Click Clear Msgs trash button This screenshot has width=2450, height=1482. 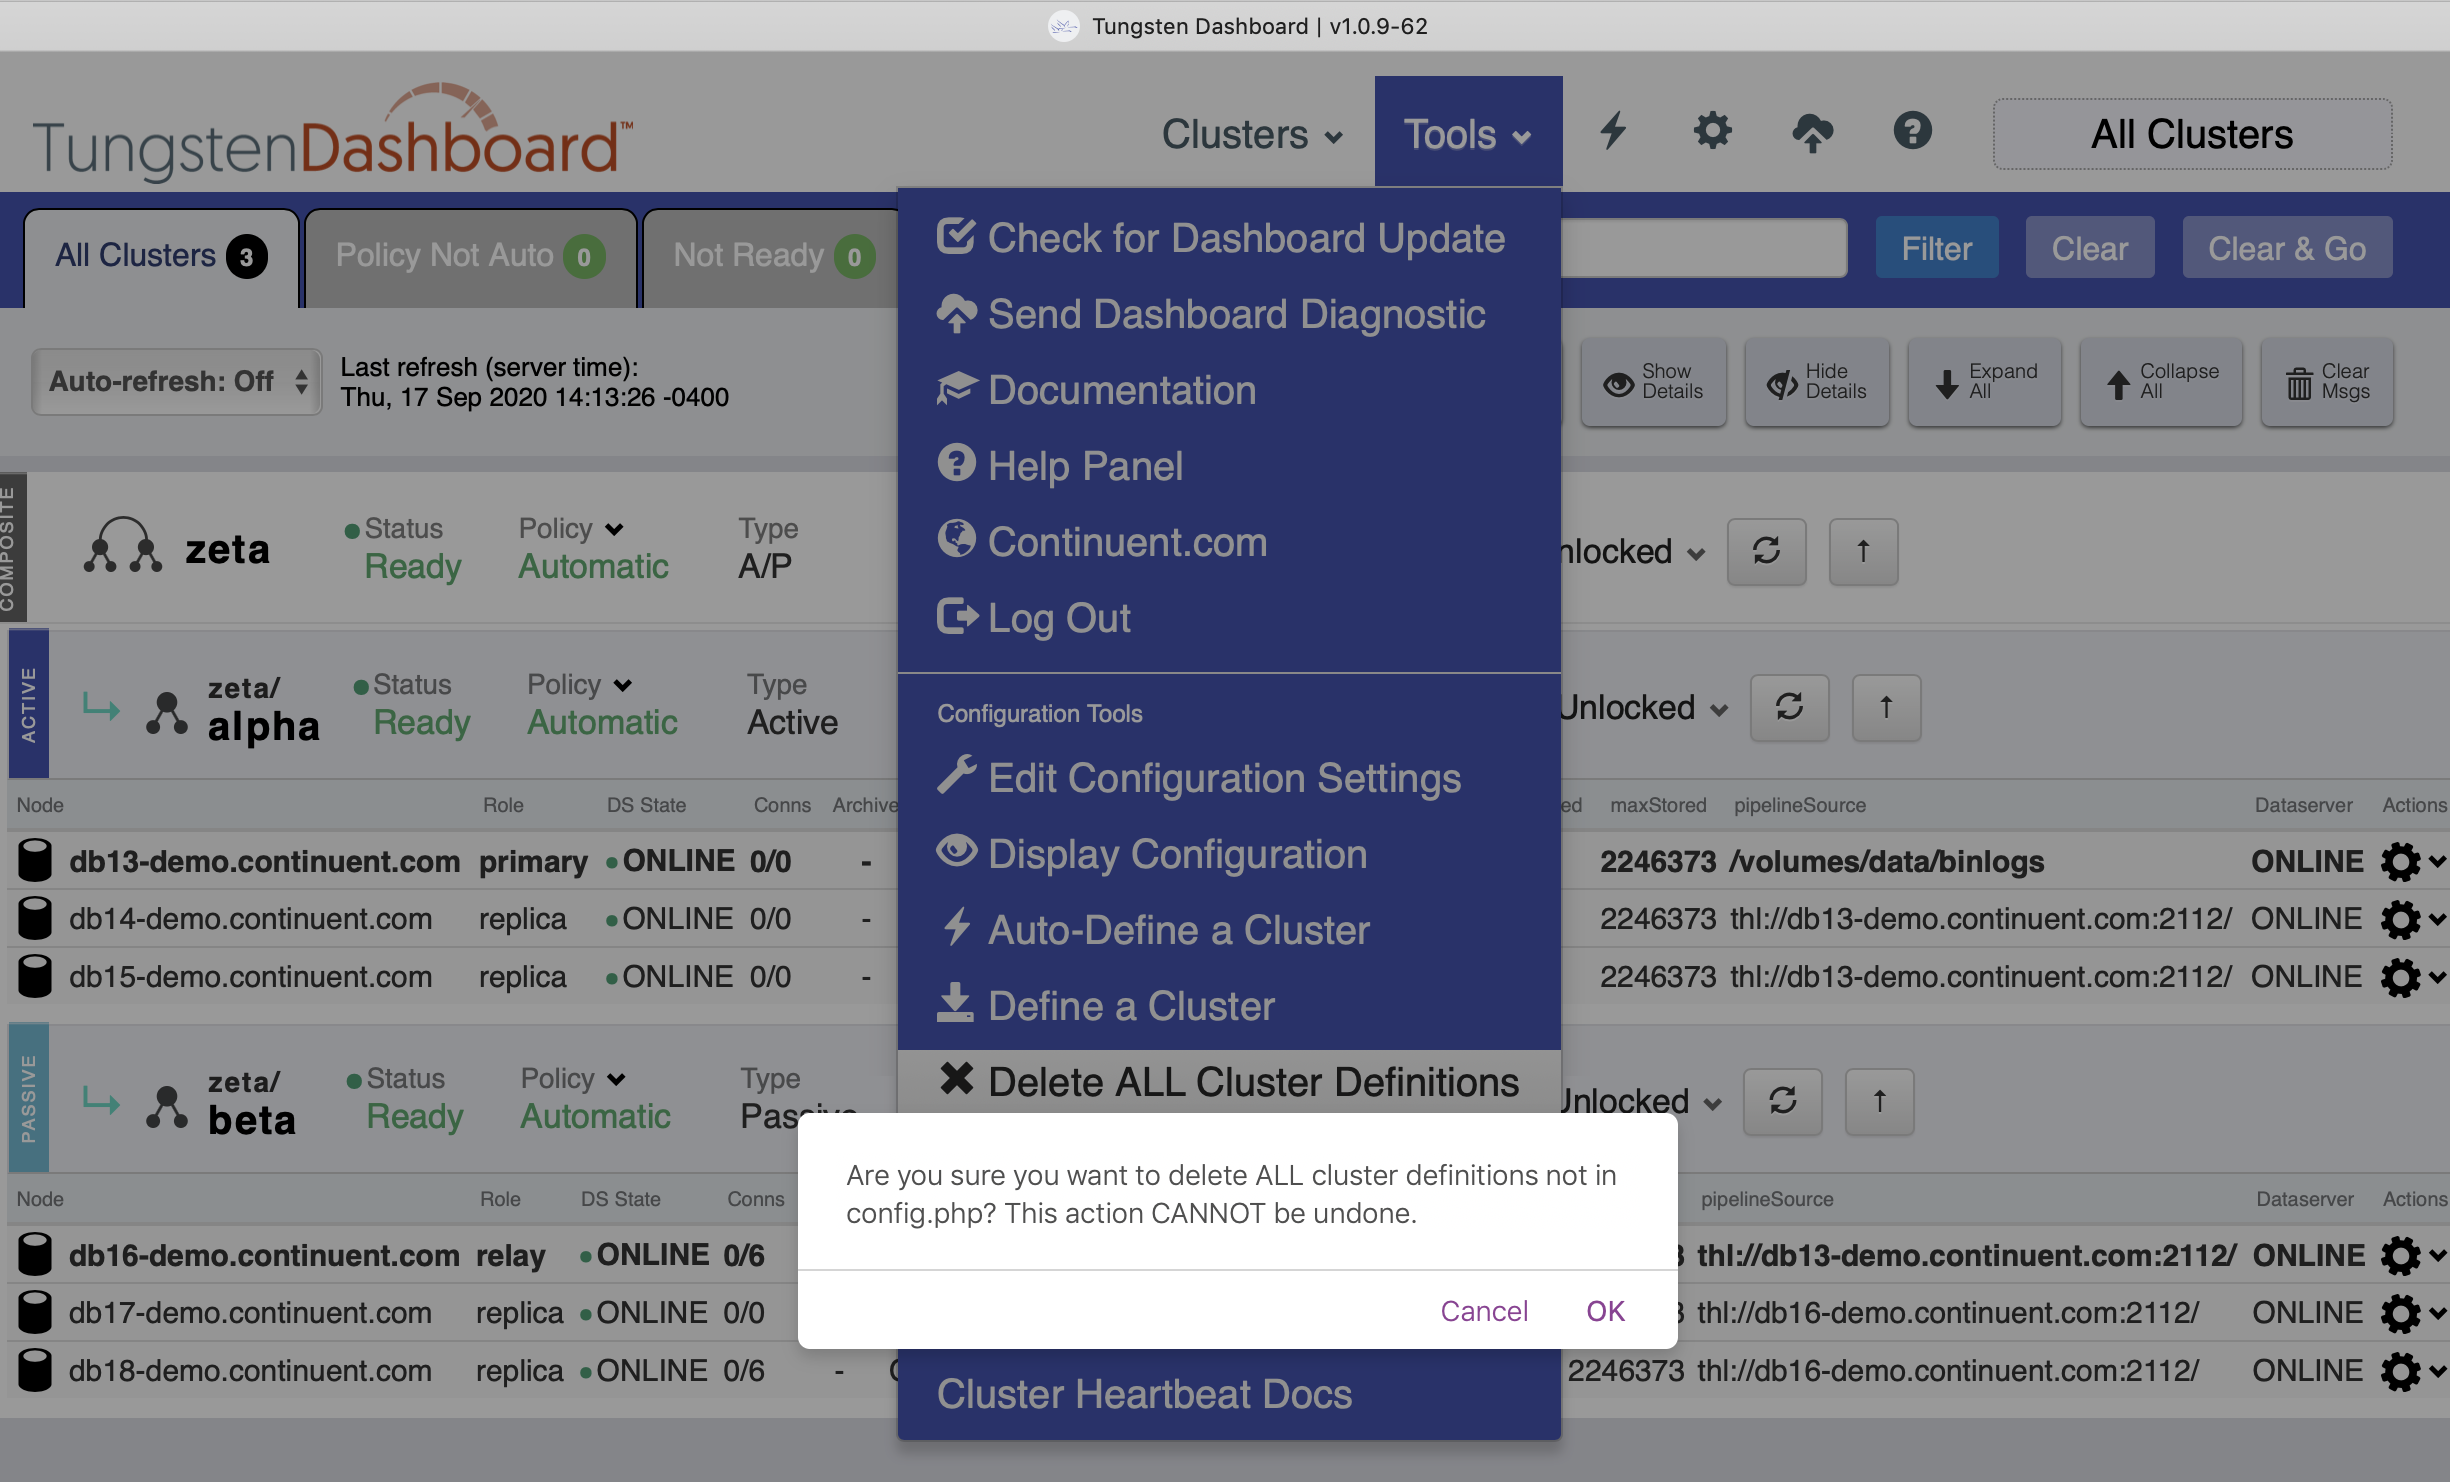click(2327, 382)
